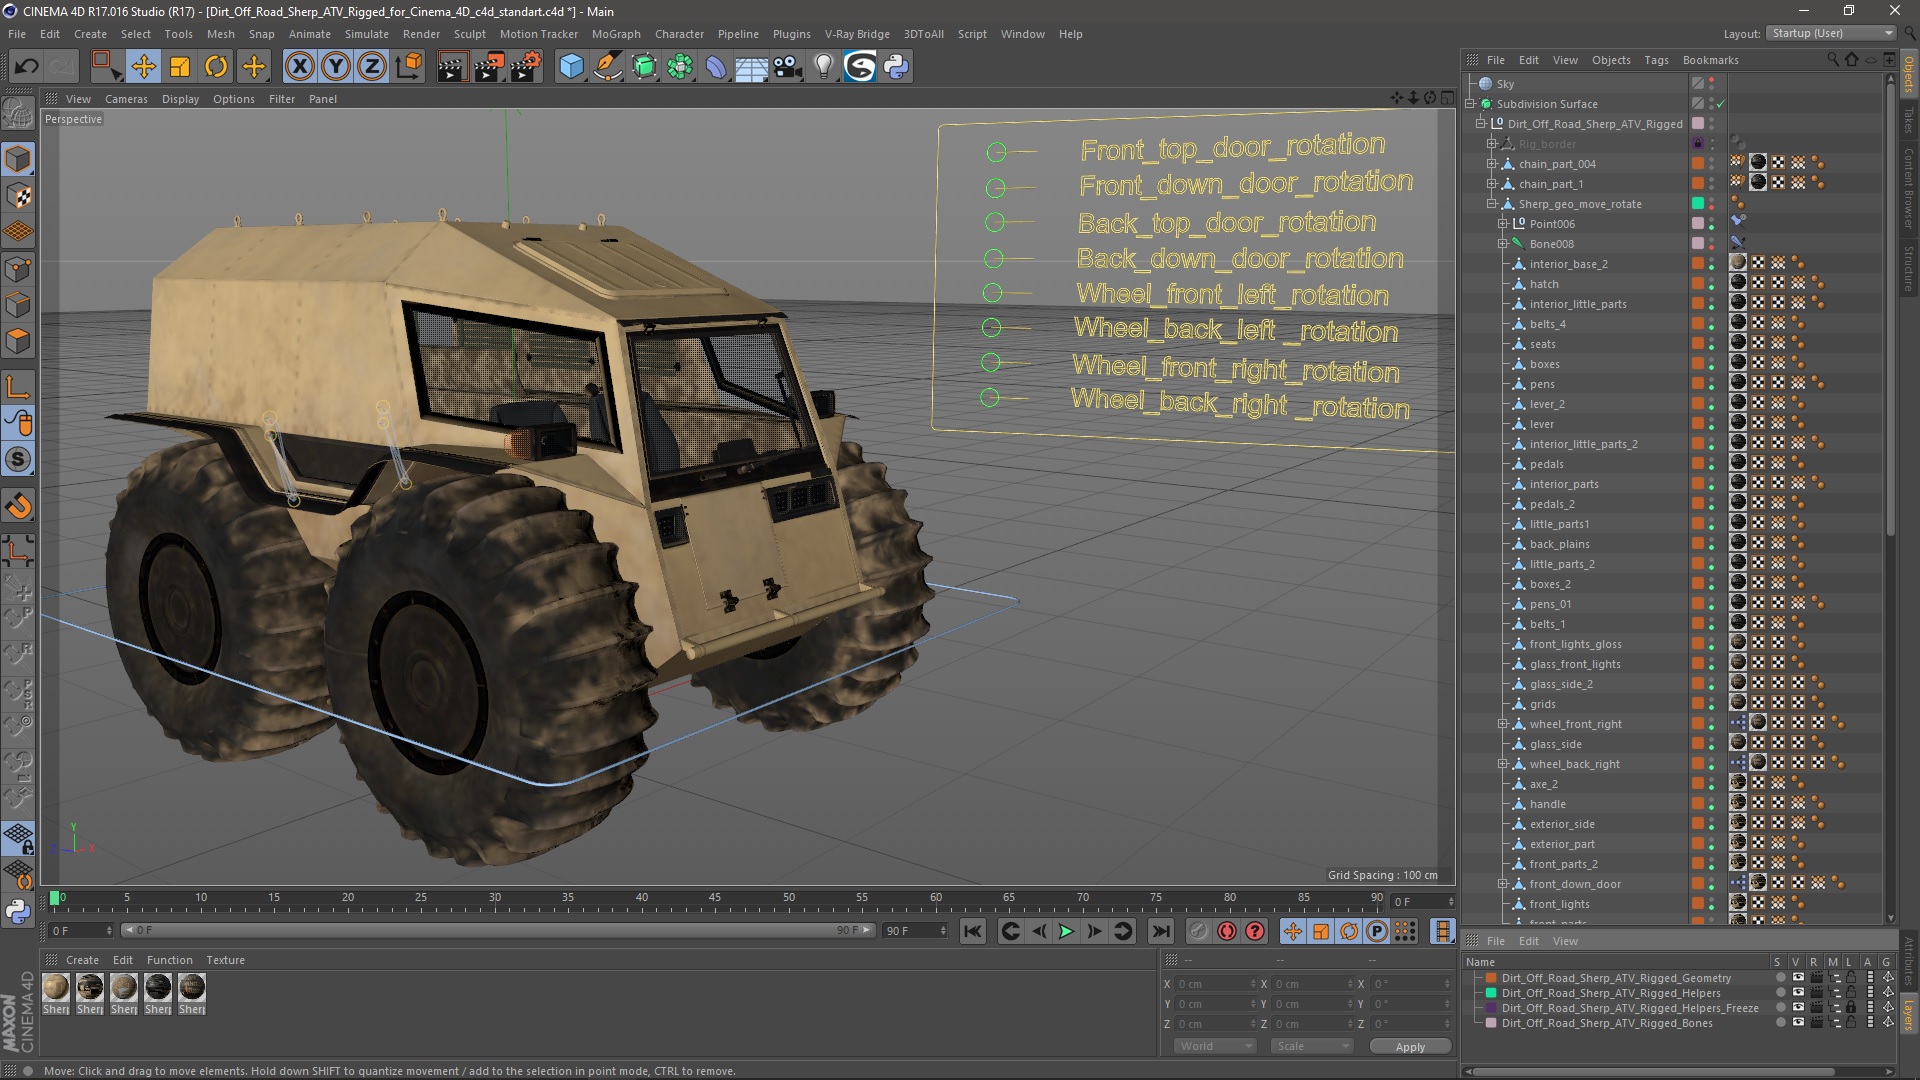Open the Layers side tab

[1908, 1014]
